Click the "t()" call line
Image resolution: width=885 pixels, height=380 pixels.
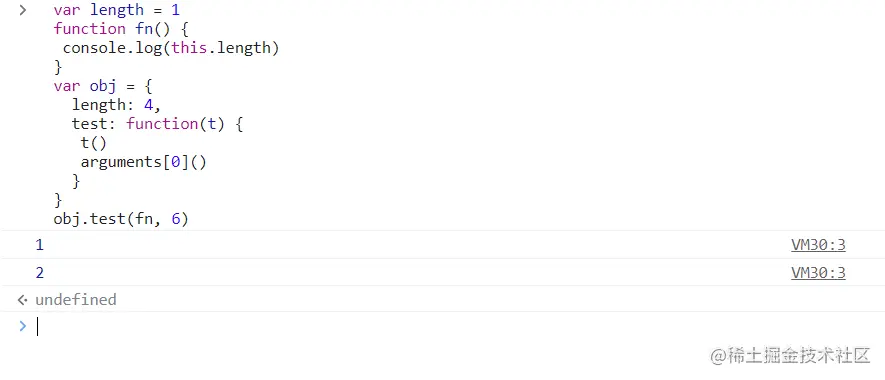pos(94,143)
